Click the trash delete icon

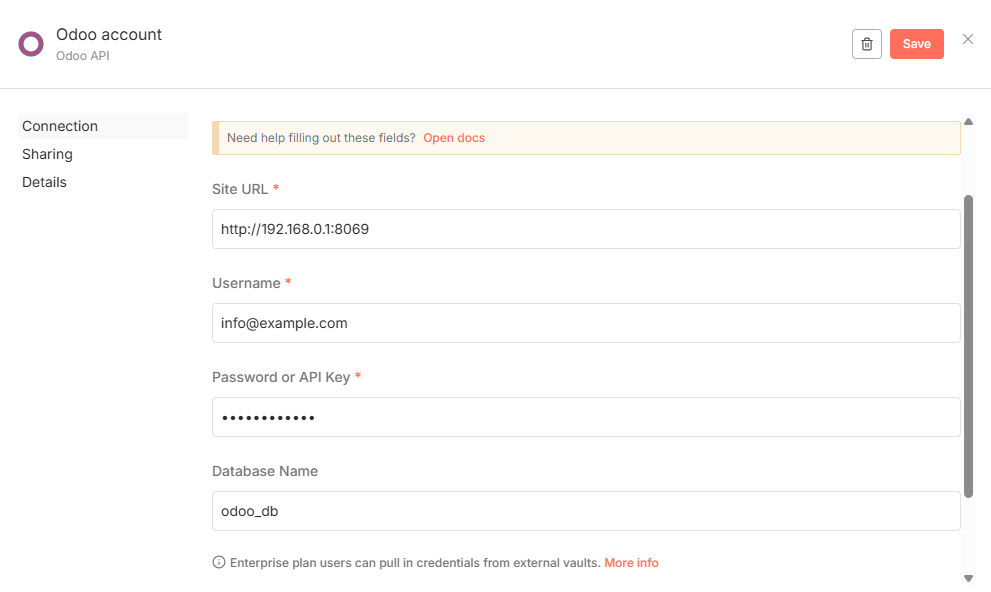866,43
